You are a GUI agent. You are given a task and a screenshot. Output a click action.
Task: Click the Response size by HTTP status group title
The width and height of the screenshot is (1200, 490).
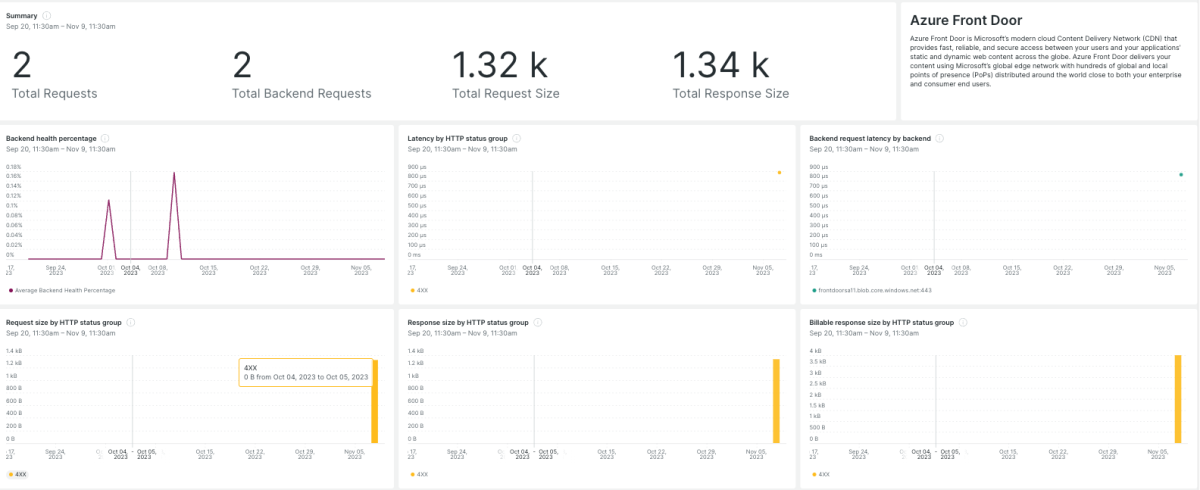(x=468, y=322)
